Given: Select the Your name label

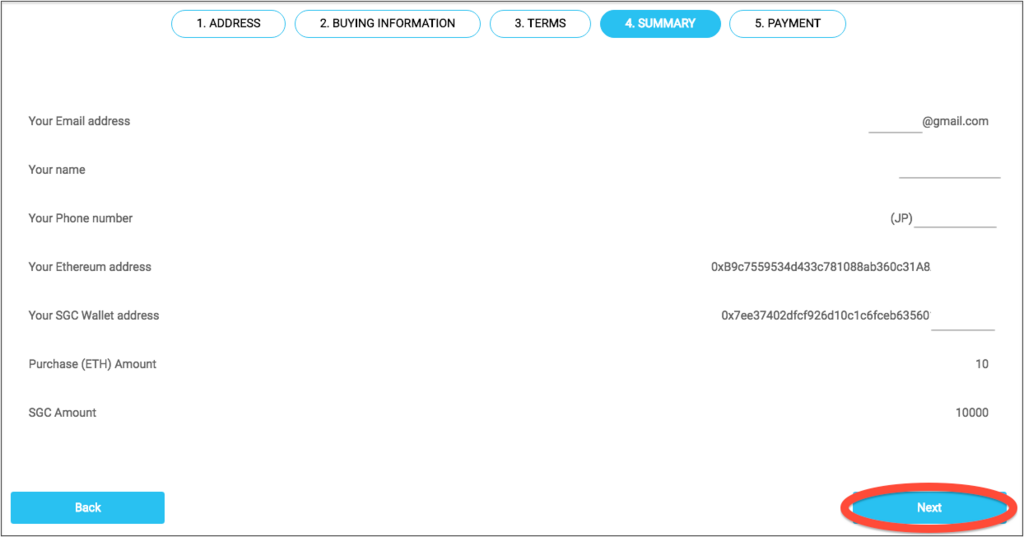Looking at the screenshot, I should pyautogui.click(x=57, y=170).
